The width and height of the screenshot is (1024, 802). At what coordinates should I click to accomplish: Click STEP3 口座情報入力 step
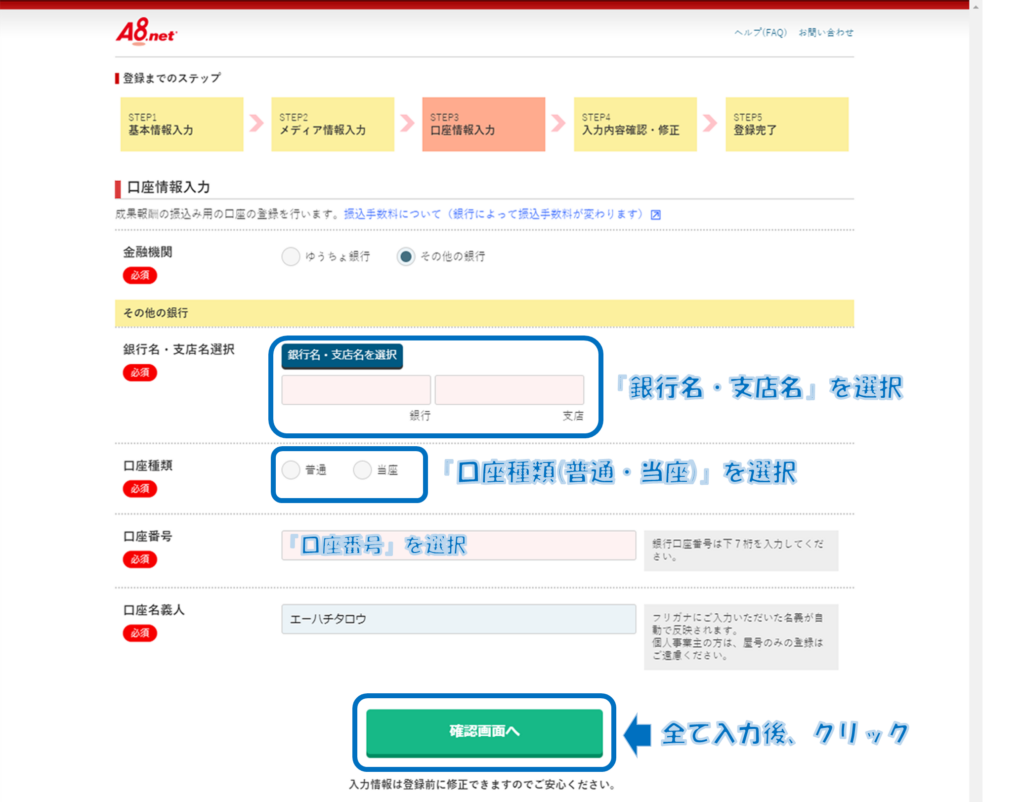click(483, 124)
